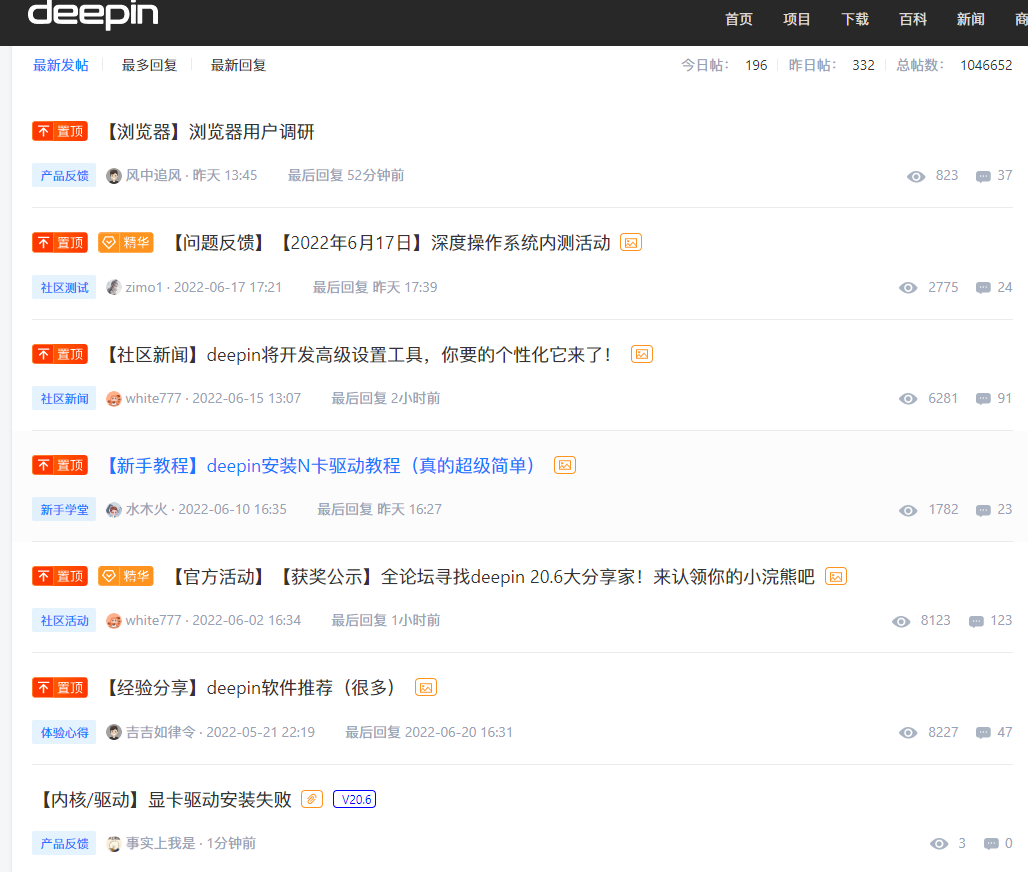Image resolution: width=1028 pixels, height=872 pixels.
Task: Click image icon beside deepin软件推荐 title
Action: coord(426,687)
